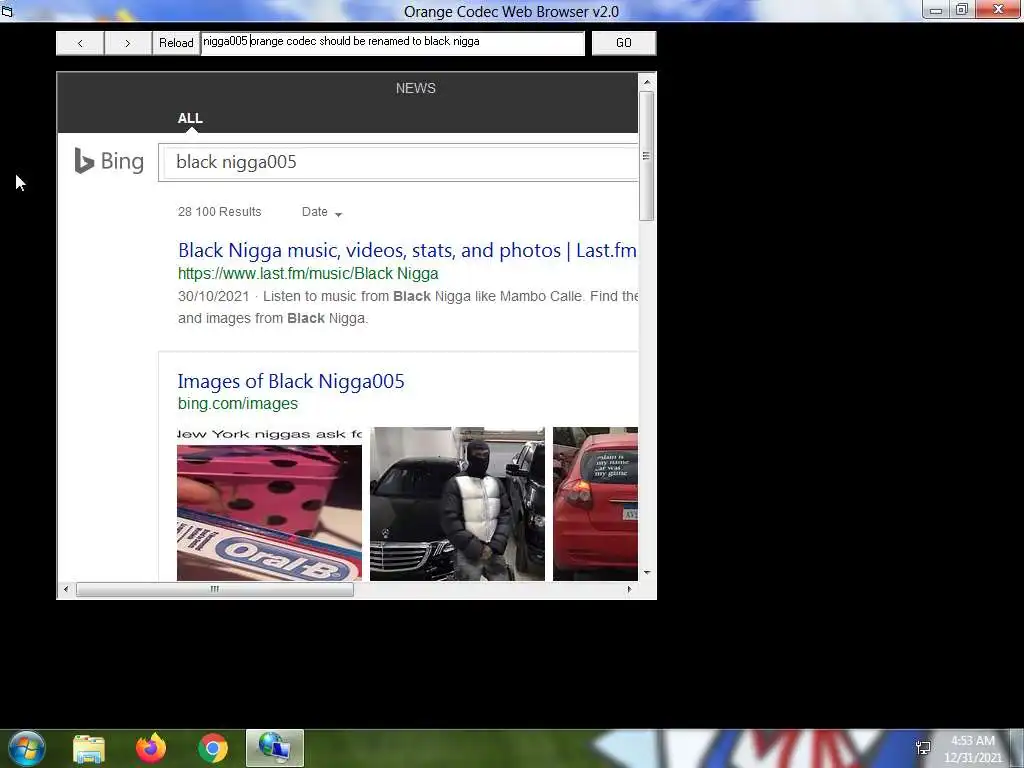The height and width of the screenshot is (768, 1024).
Task: Open the Oral-B package thumbnail
Action: point(269,504)
